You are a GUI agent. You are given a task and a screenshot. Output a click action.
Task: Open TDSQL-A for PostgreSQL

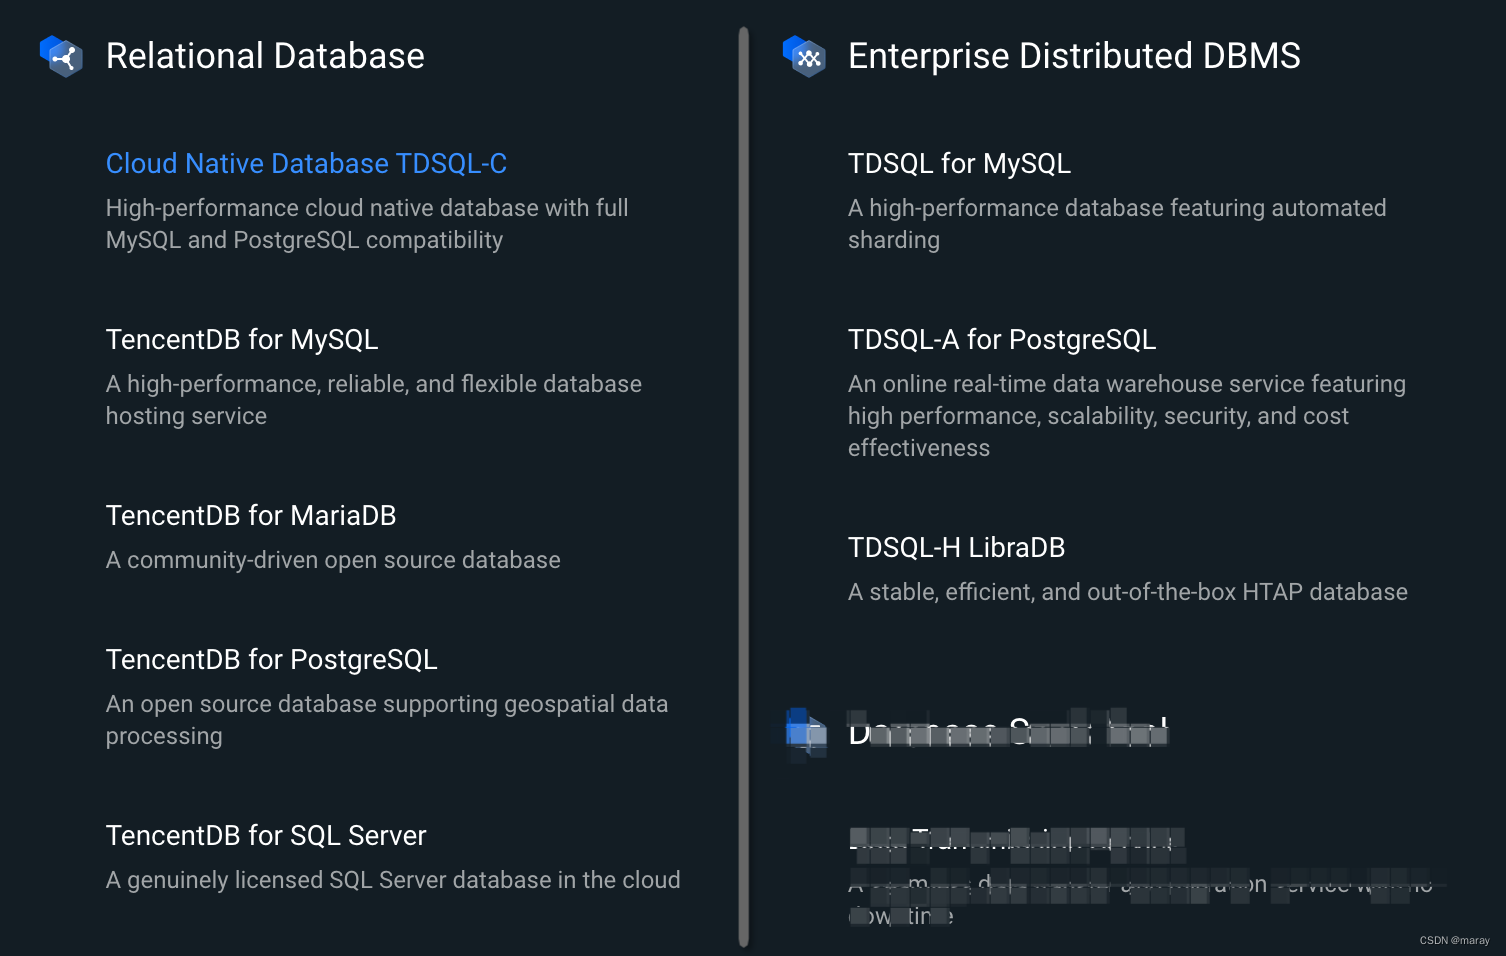(x=1002, y=339)
